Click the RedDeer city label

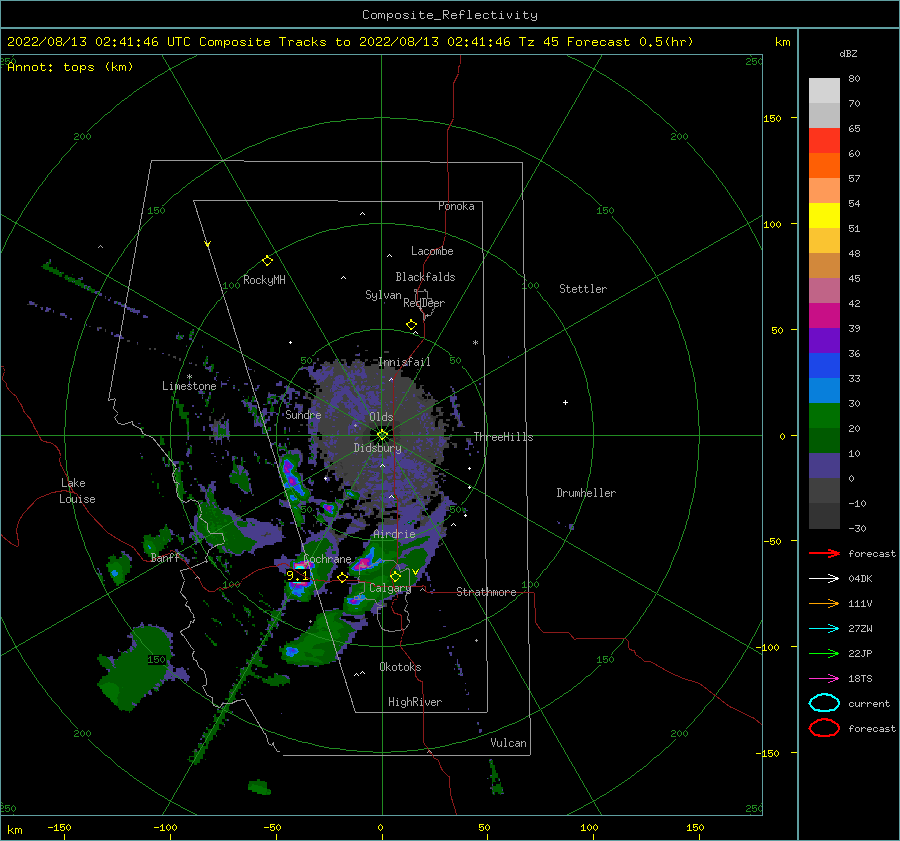coord(424,303)
